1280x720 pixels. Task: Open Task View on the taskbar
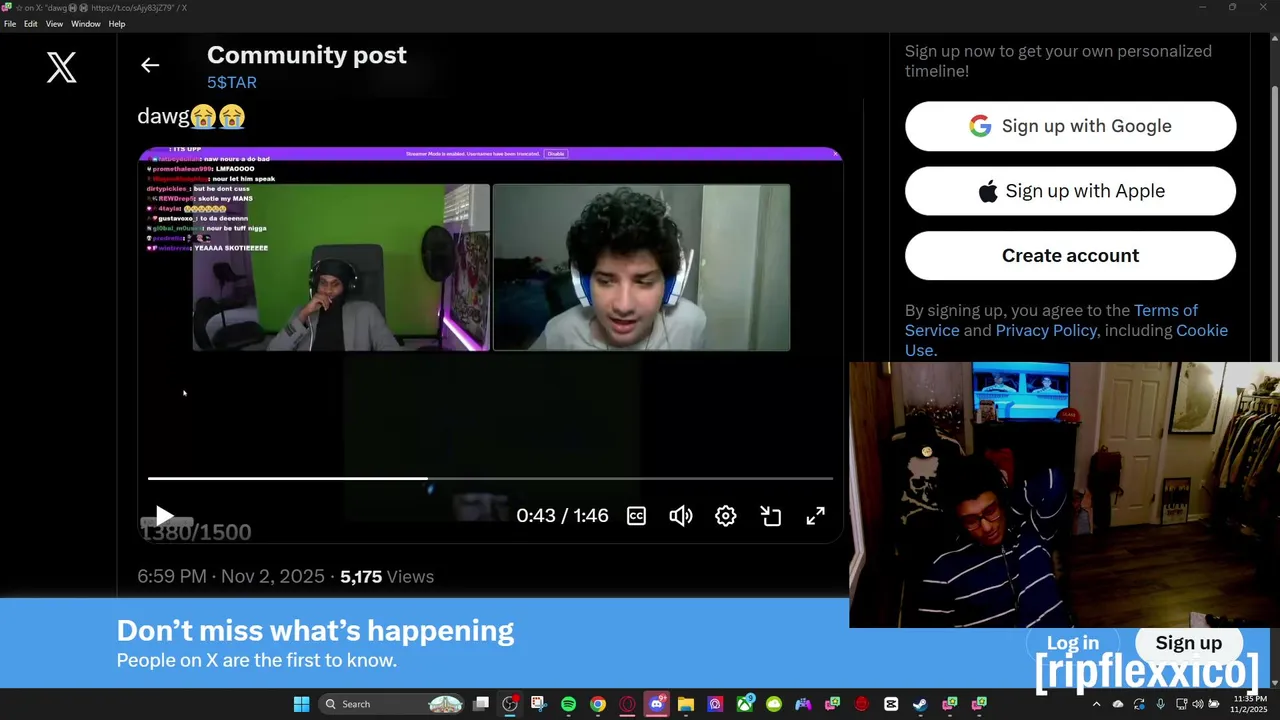coord(481,704)
